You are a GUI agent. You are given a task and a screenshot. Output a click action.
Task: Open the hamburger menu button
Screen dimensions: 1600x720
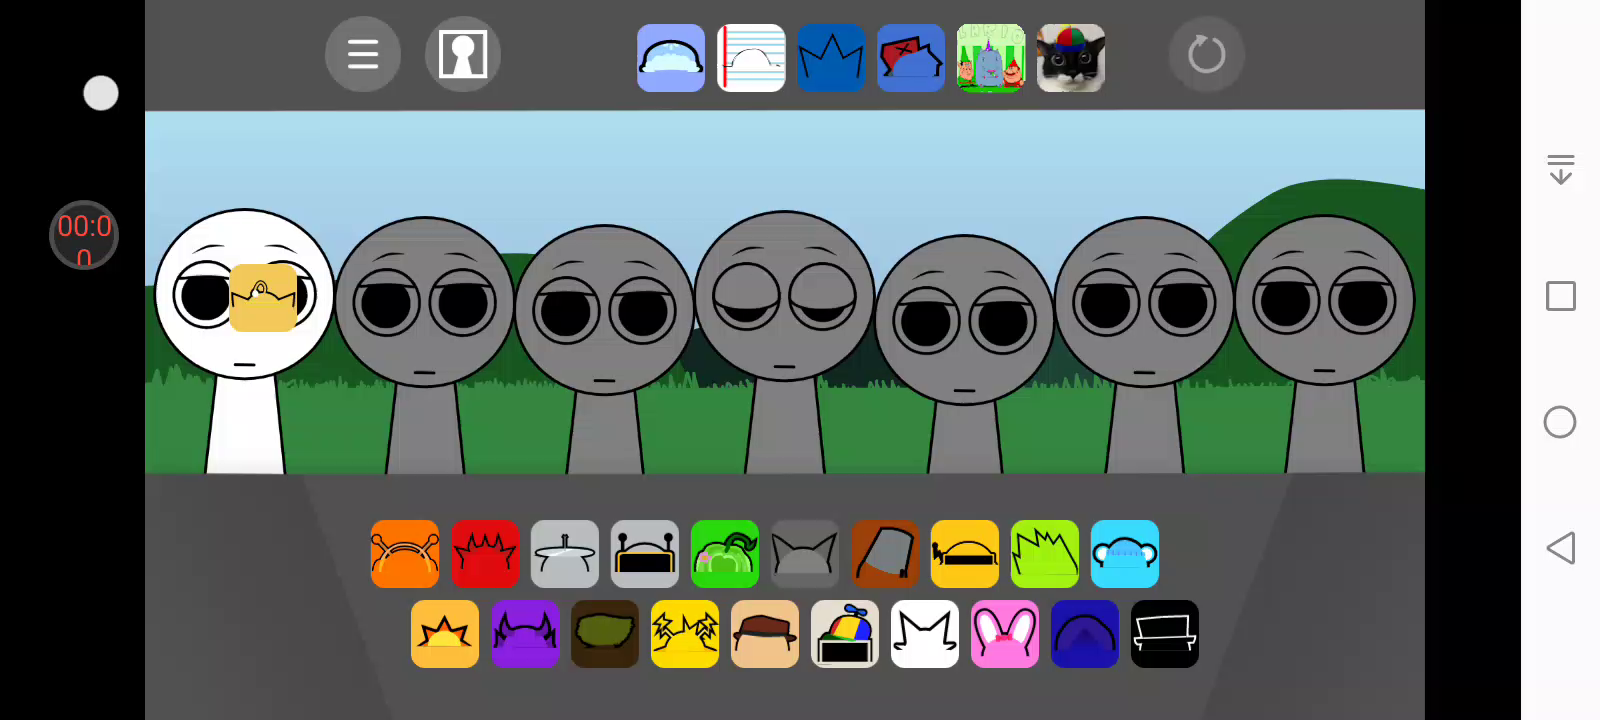(363, 54)
